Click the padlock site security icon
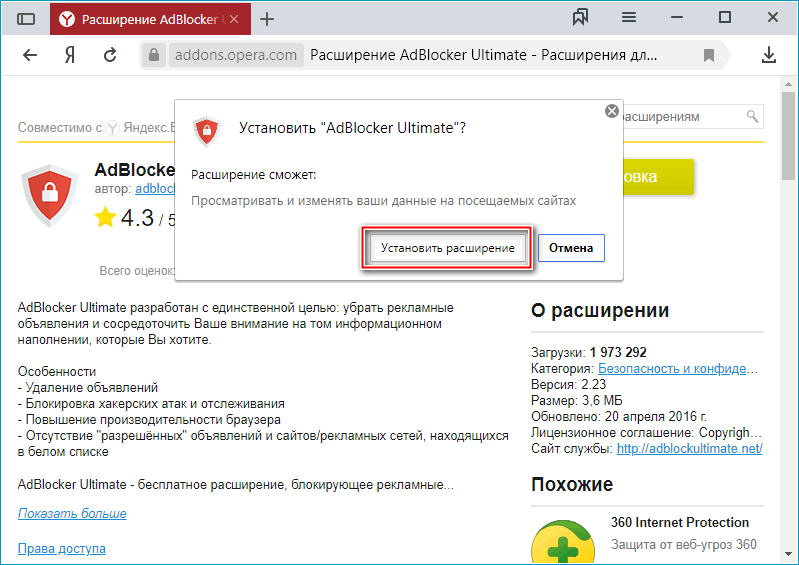 click(152, 55)
